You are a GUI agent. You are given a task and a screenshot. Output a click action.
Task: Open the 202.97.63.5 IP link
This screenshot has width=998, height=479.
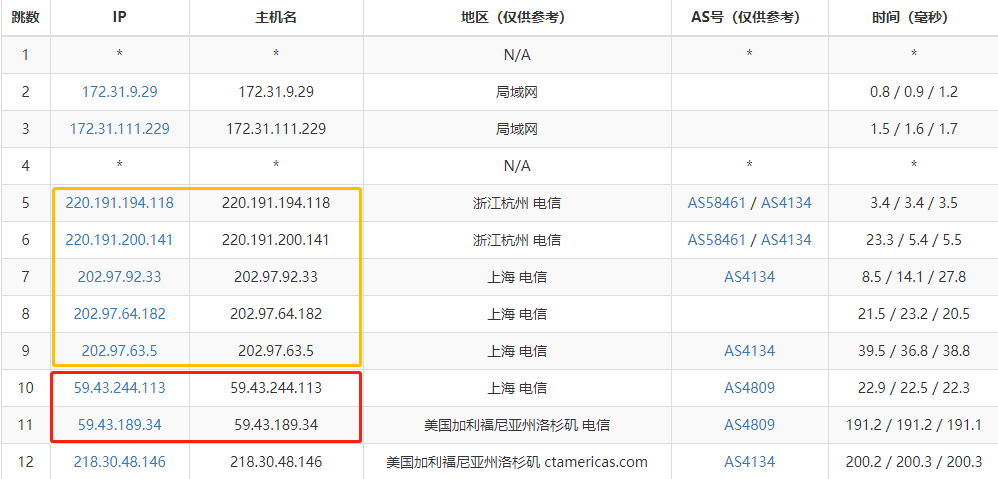pos(119,351)
